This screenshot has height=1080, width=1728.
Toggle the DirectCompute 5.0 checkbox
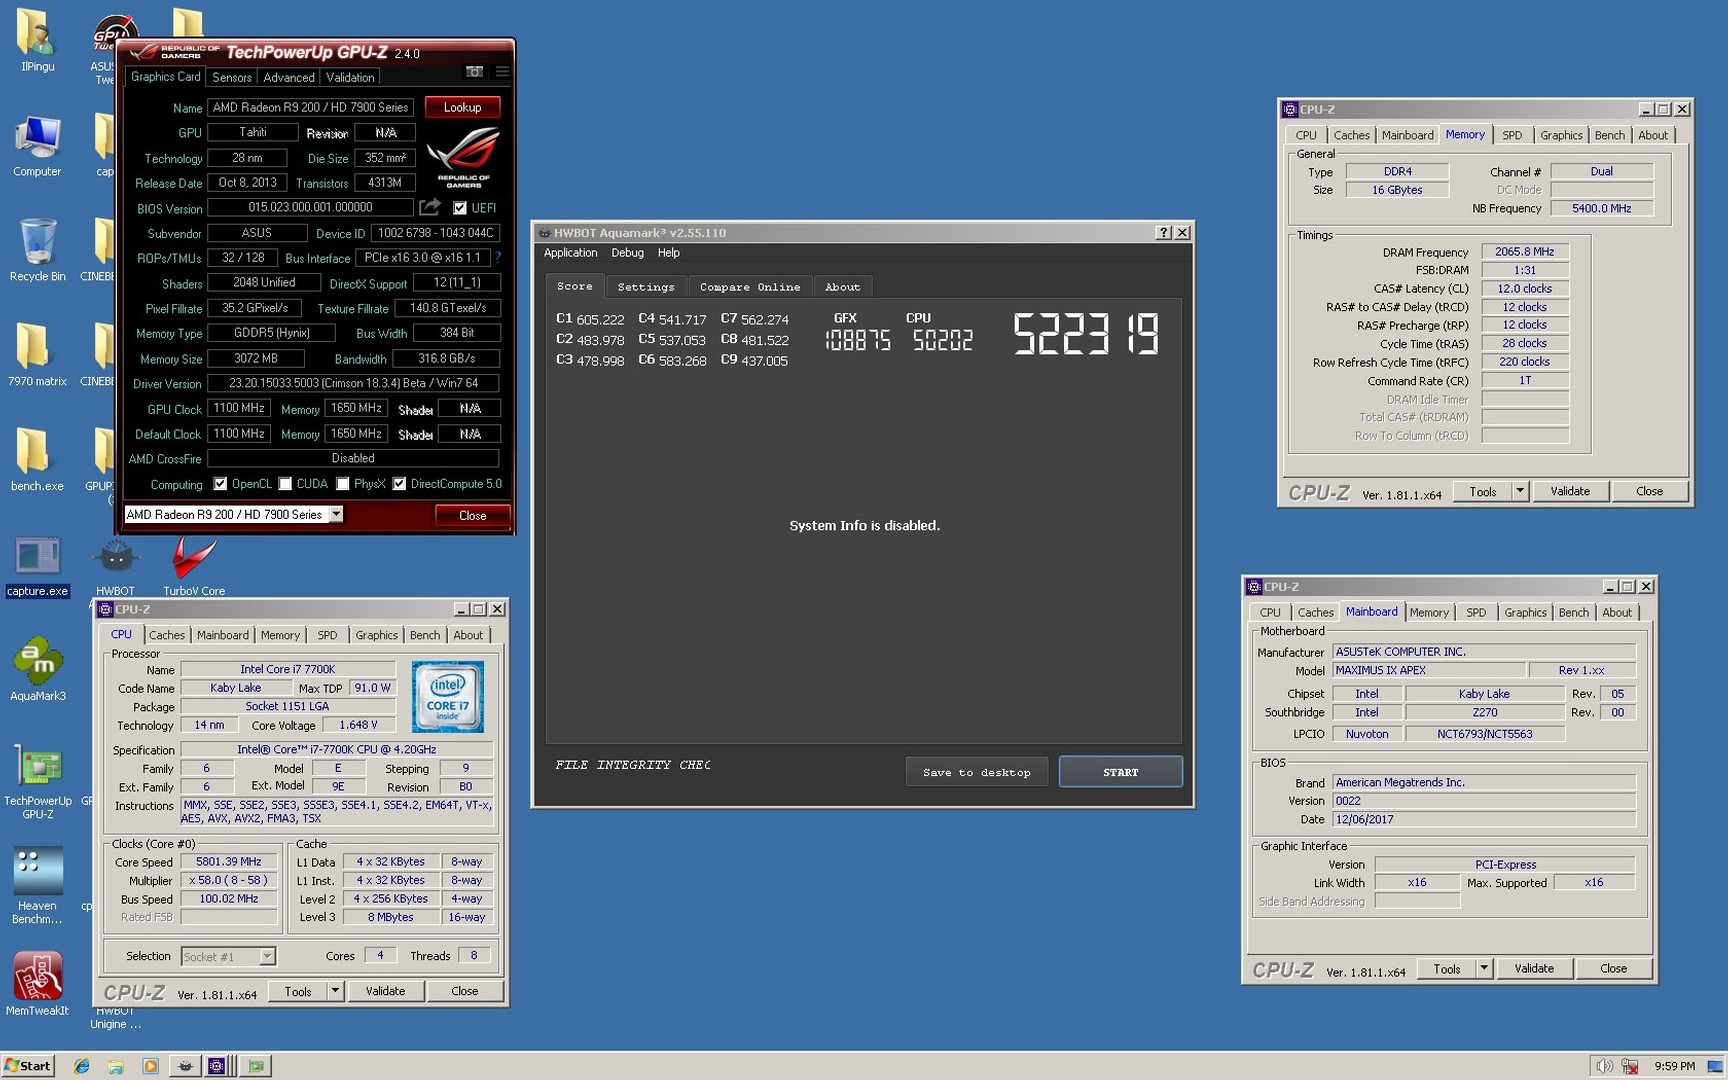[x=399, y=484]
